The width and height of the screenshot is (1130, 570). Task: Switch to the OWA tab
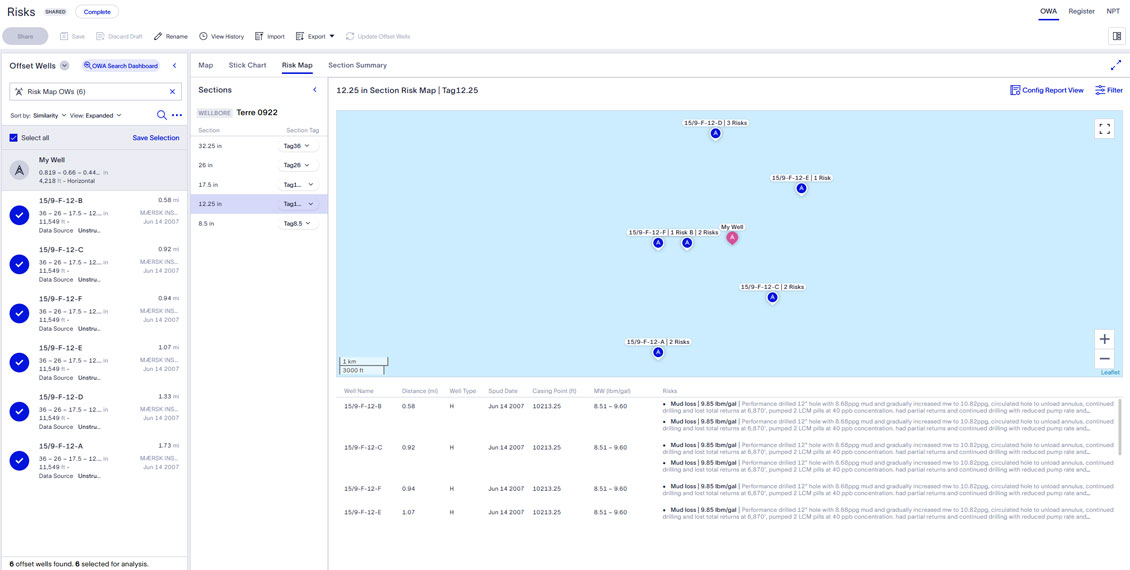[x=1049, y=12]
